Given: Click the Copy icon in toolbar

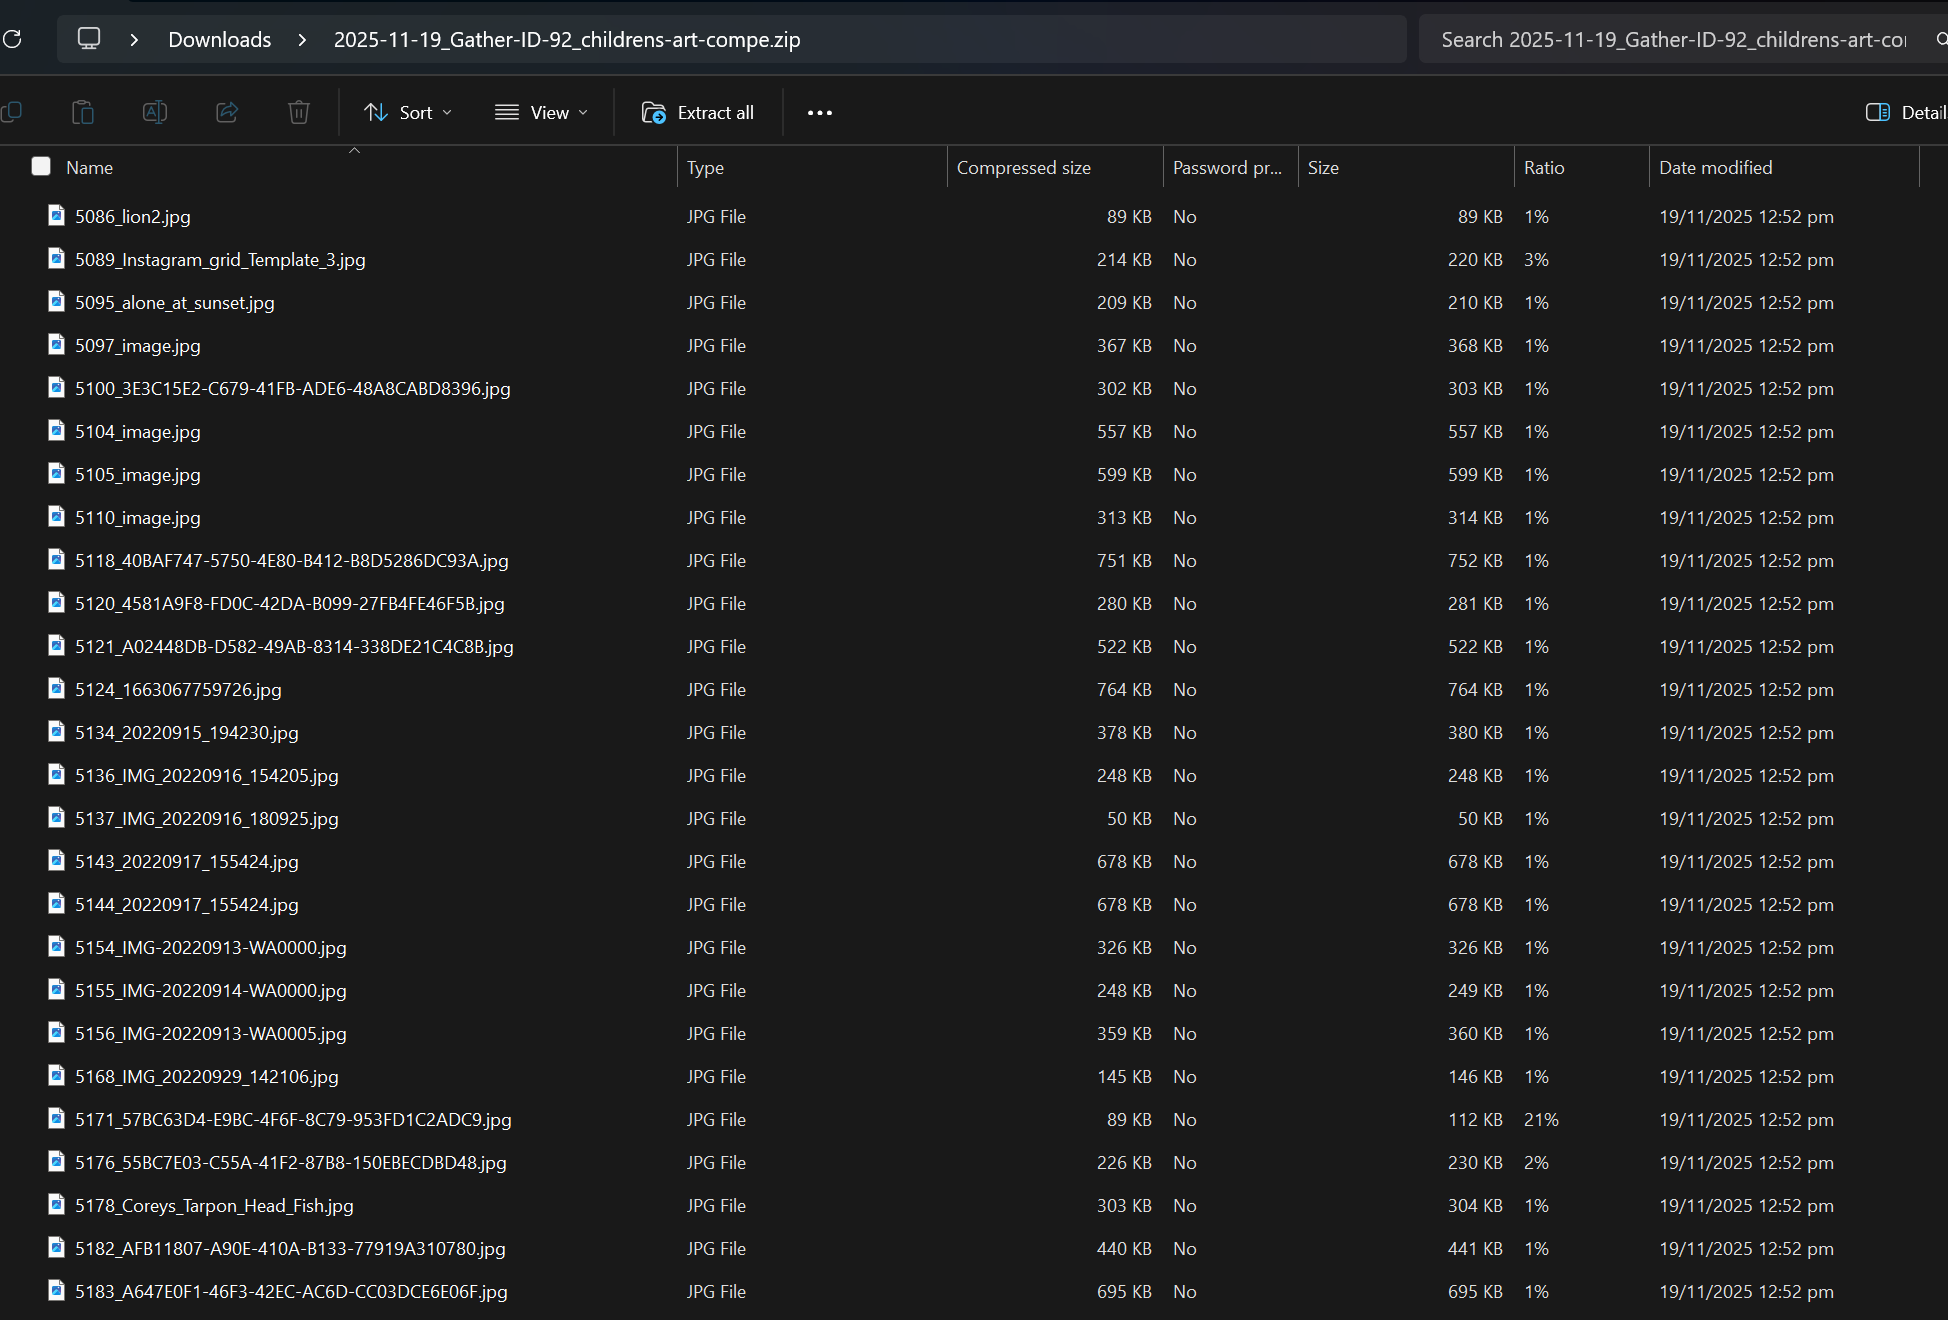Looking at the screenshot, I should pyautogui.click(x=12, y=112).
